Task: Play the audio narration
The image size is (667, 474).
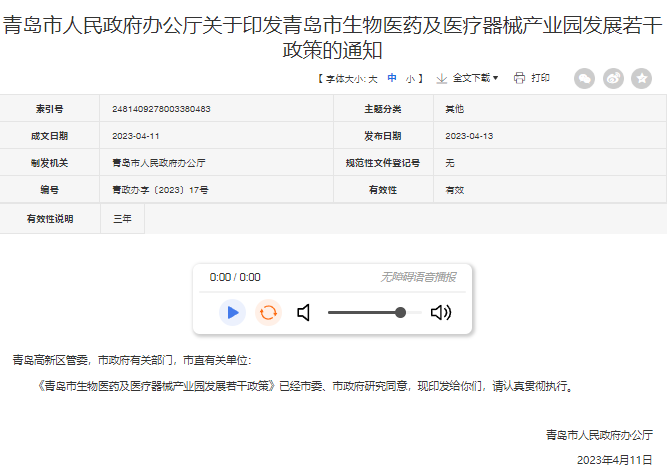Action: tap(232, 312)
